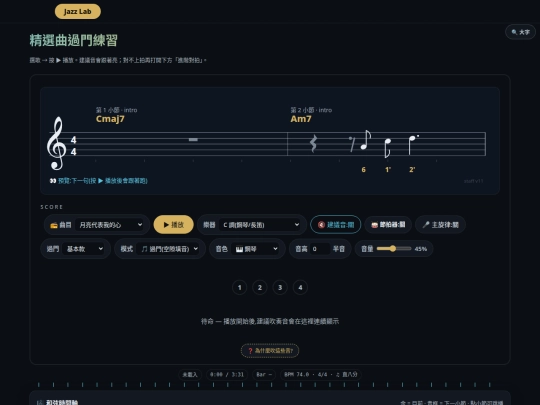This screenshot has height=405, width=540.
Task: Open the 曲目 song selection dropdown
Action: coord(110,225)
